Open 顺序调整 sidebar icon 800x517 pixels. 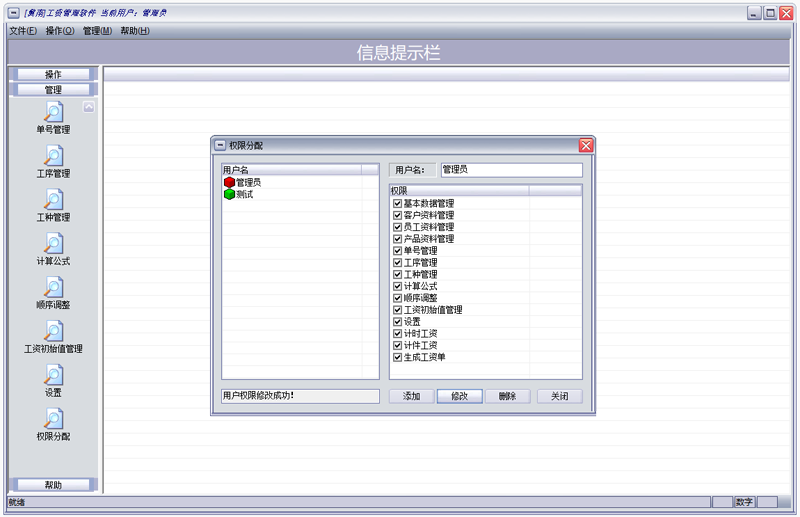pos(54,288)
